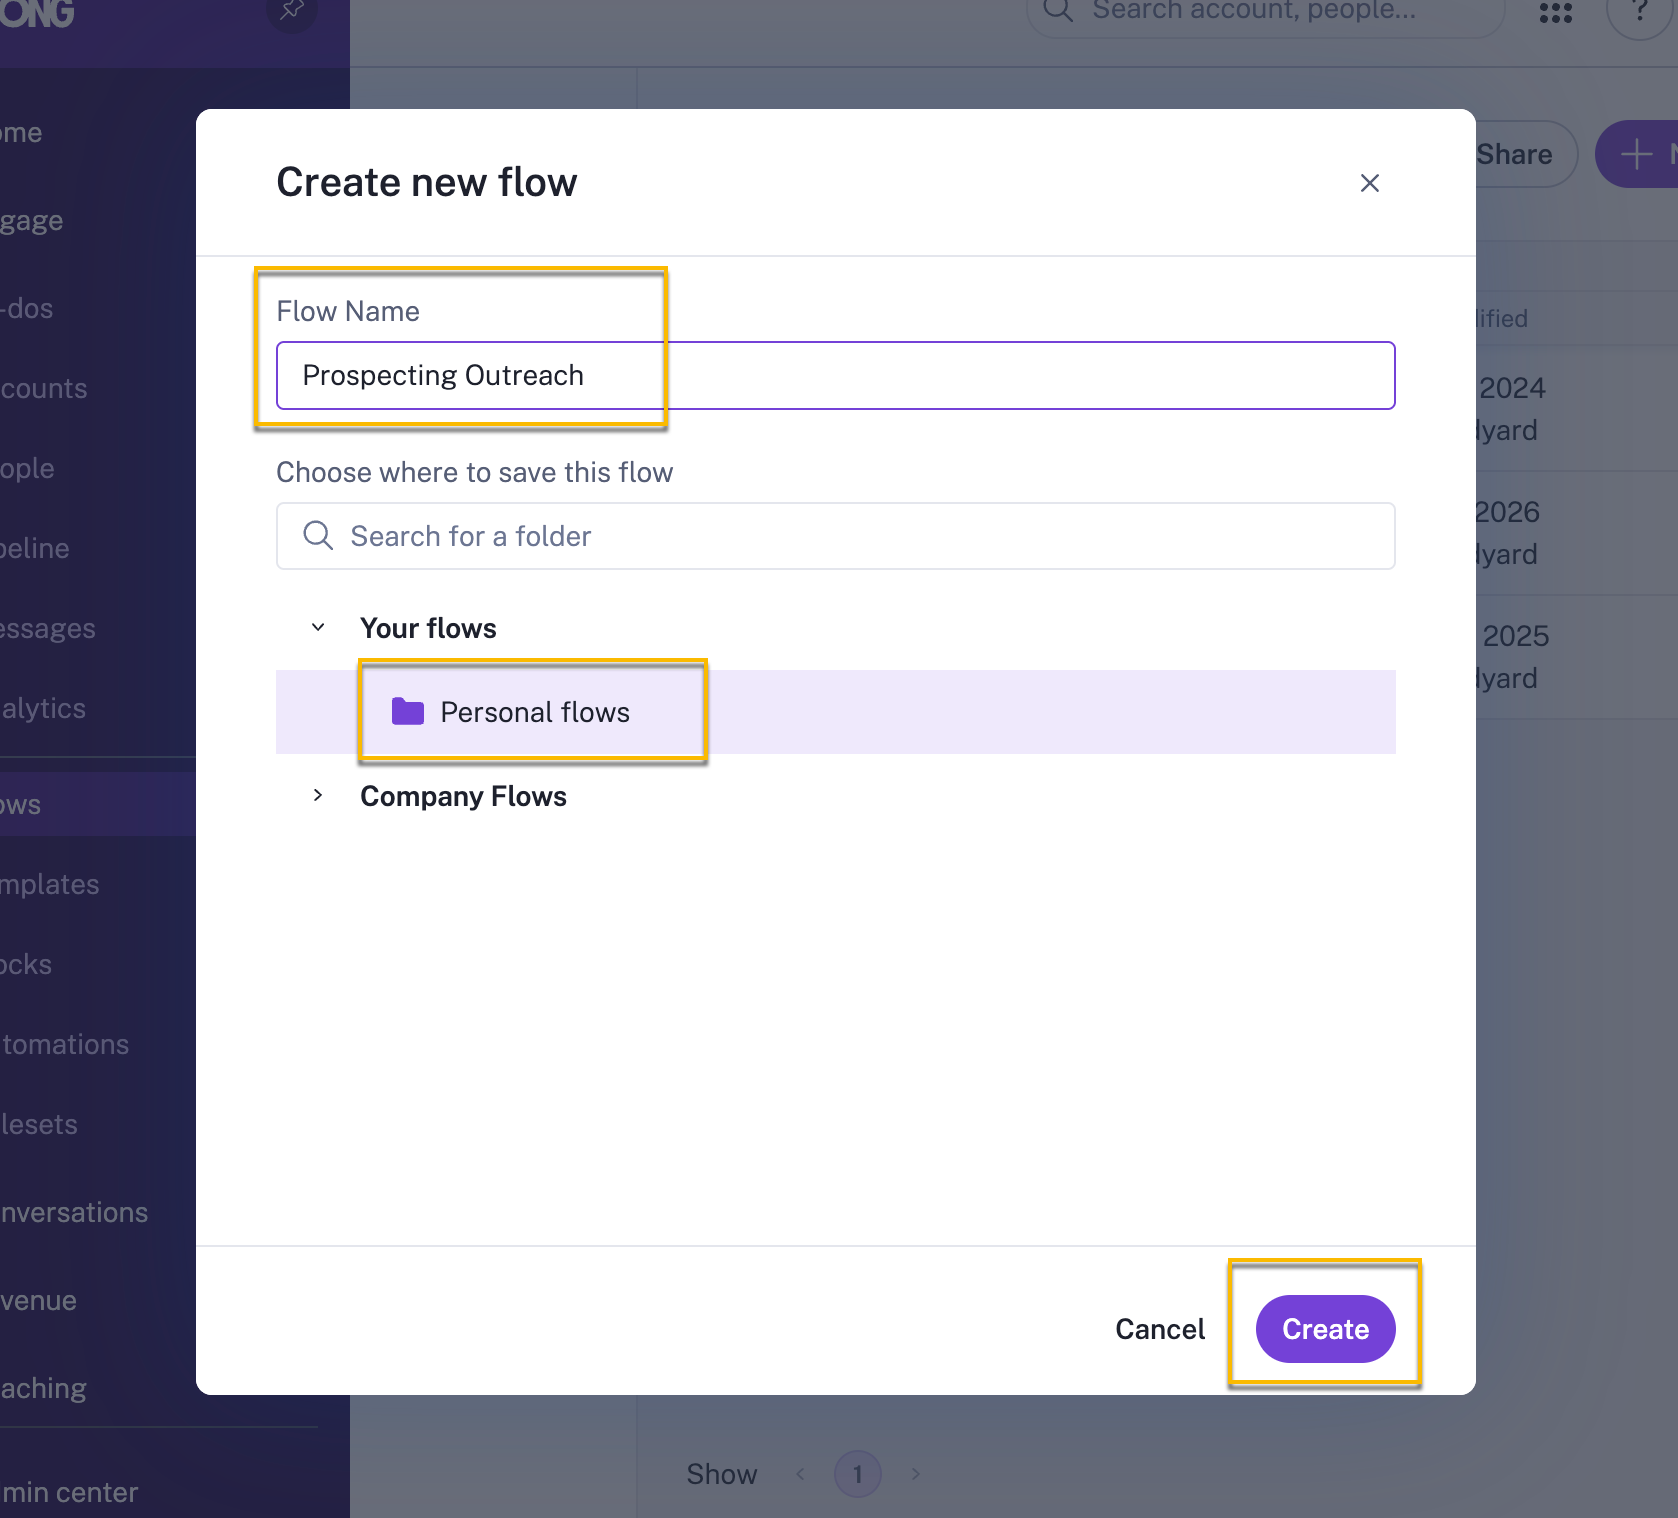Close the Create new flow dialog
The image size is (1678, 1518).
click(x=1369, y=183)
